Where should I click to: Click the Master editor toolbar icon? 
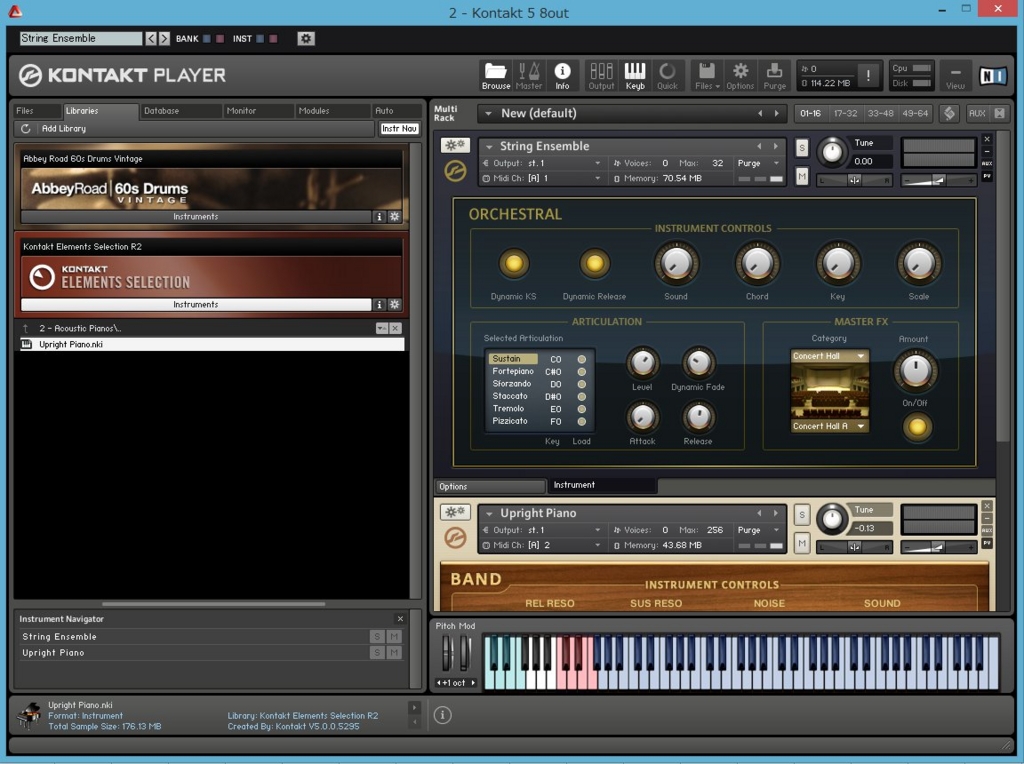(x=528, y=76)
